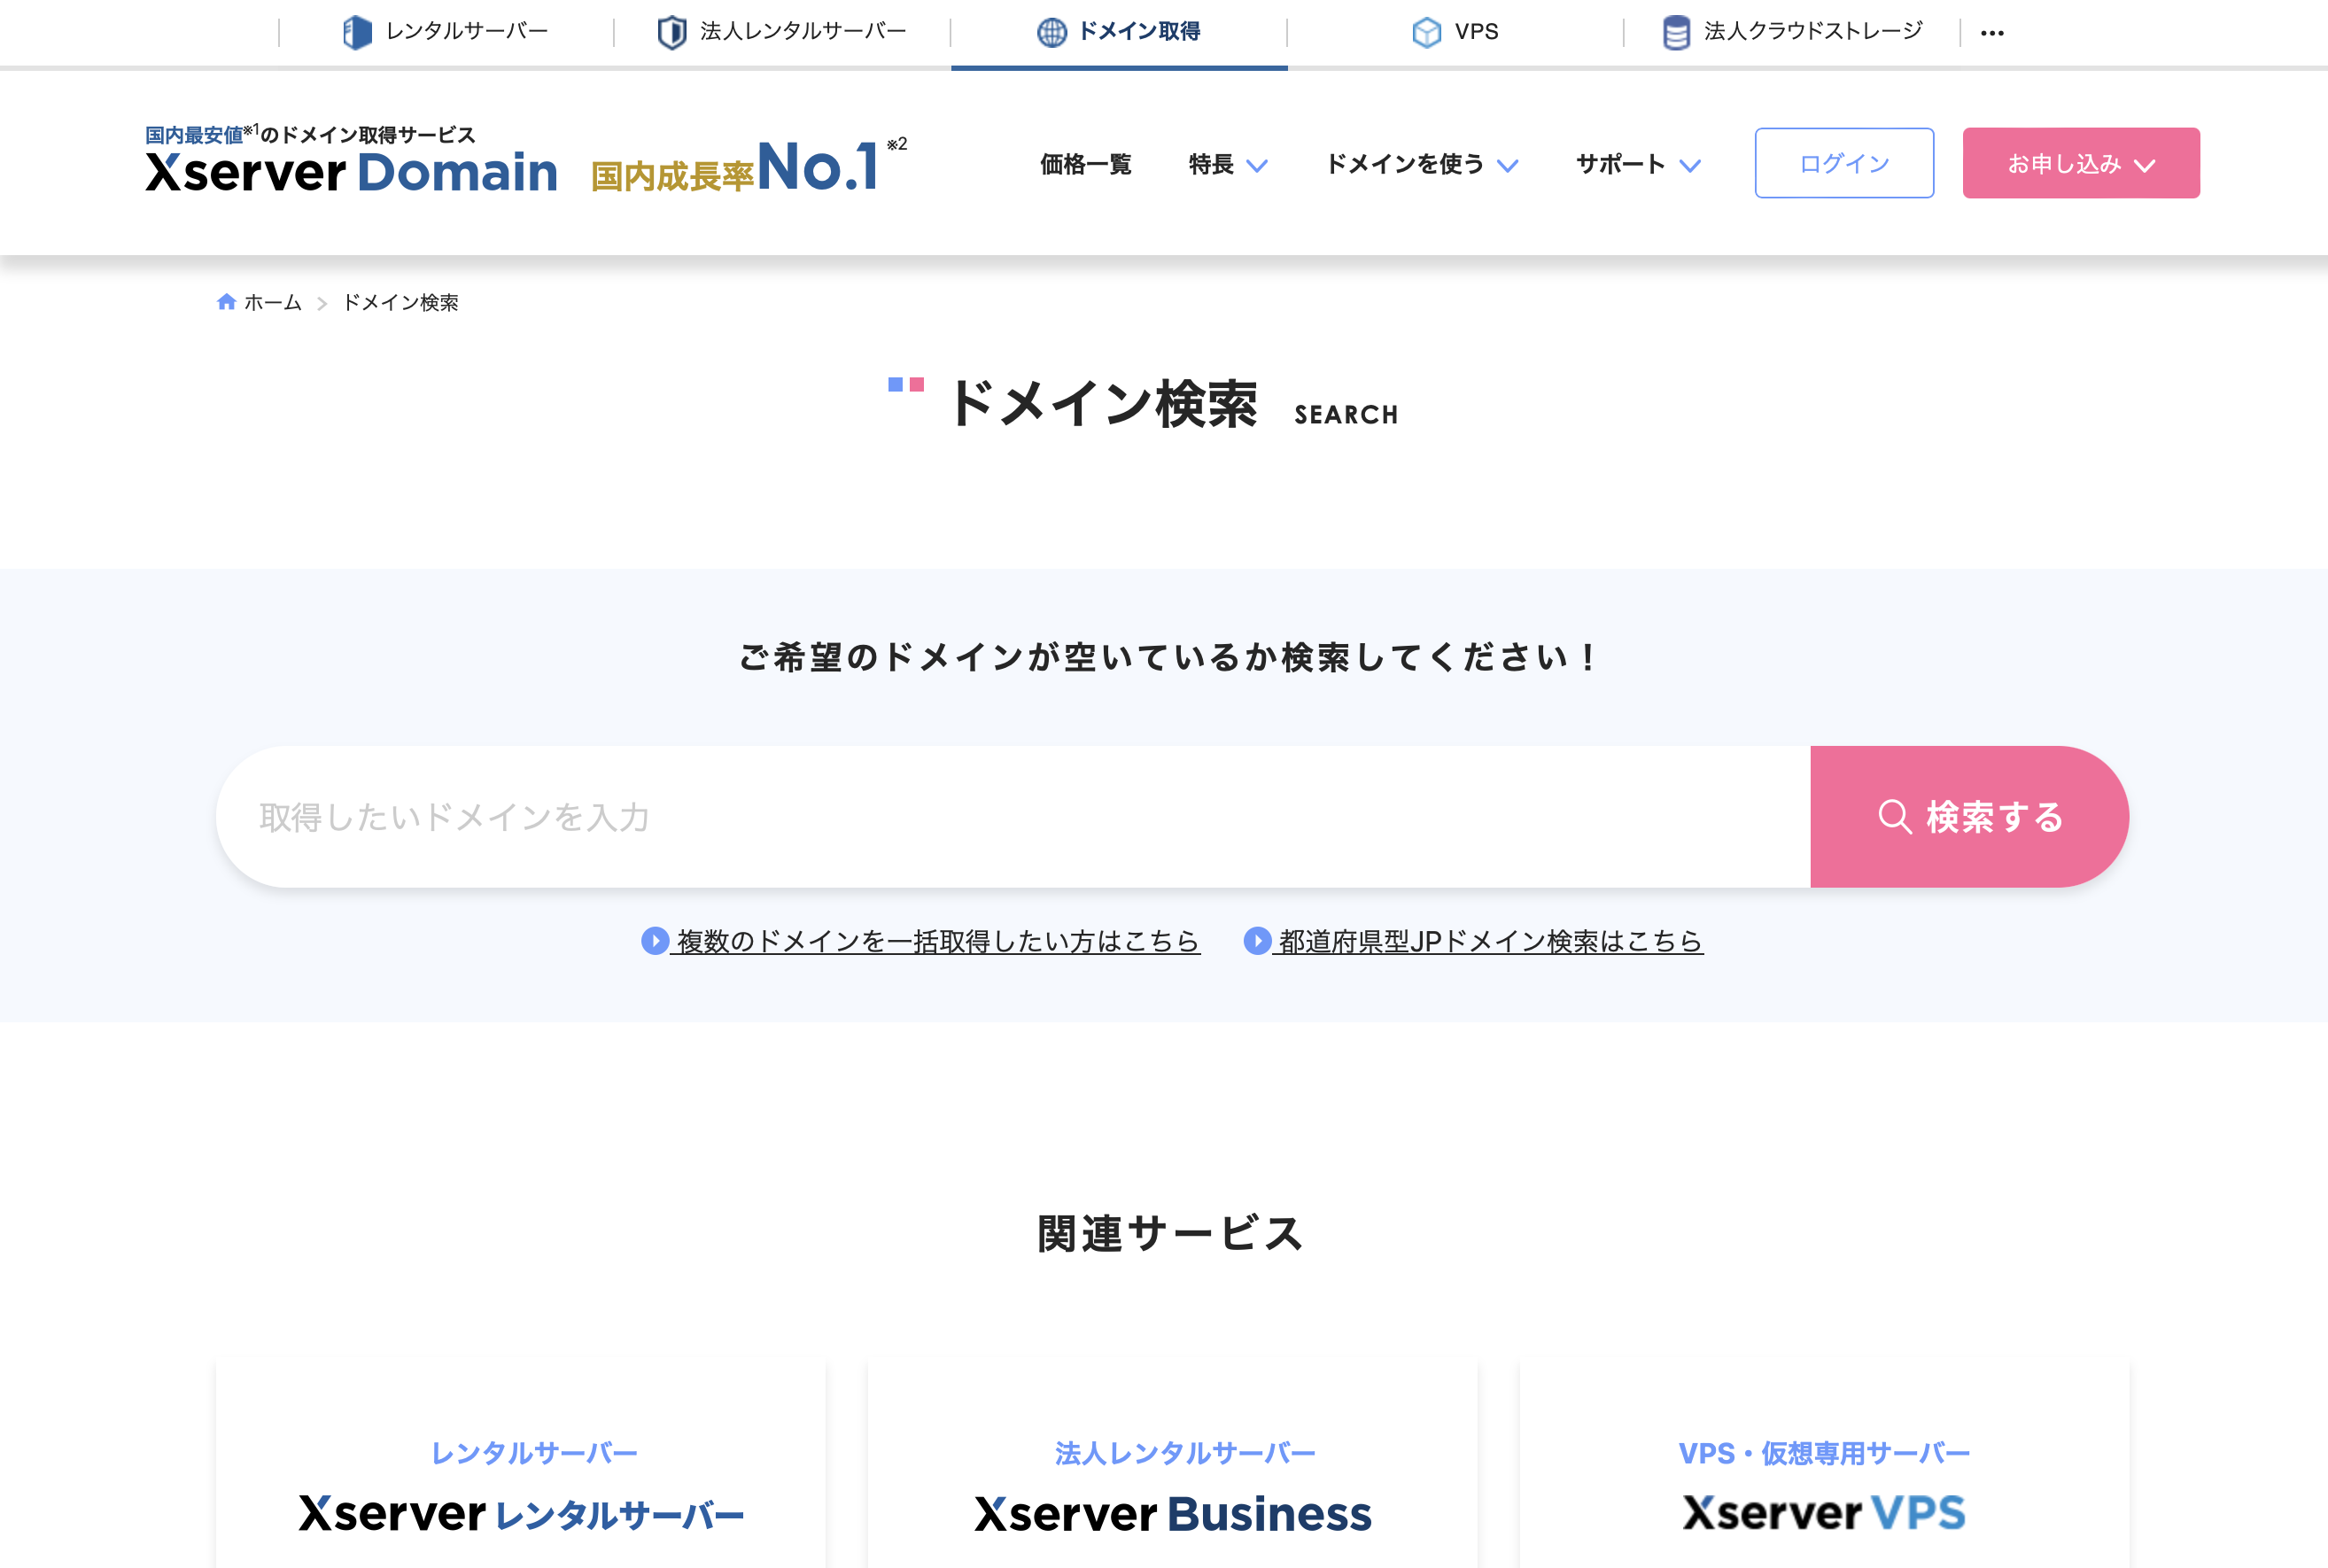Expand the ドメインを使う dropdown
The image size is (2328, 1568).
click(x=1421, y=164)
